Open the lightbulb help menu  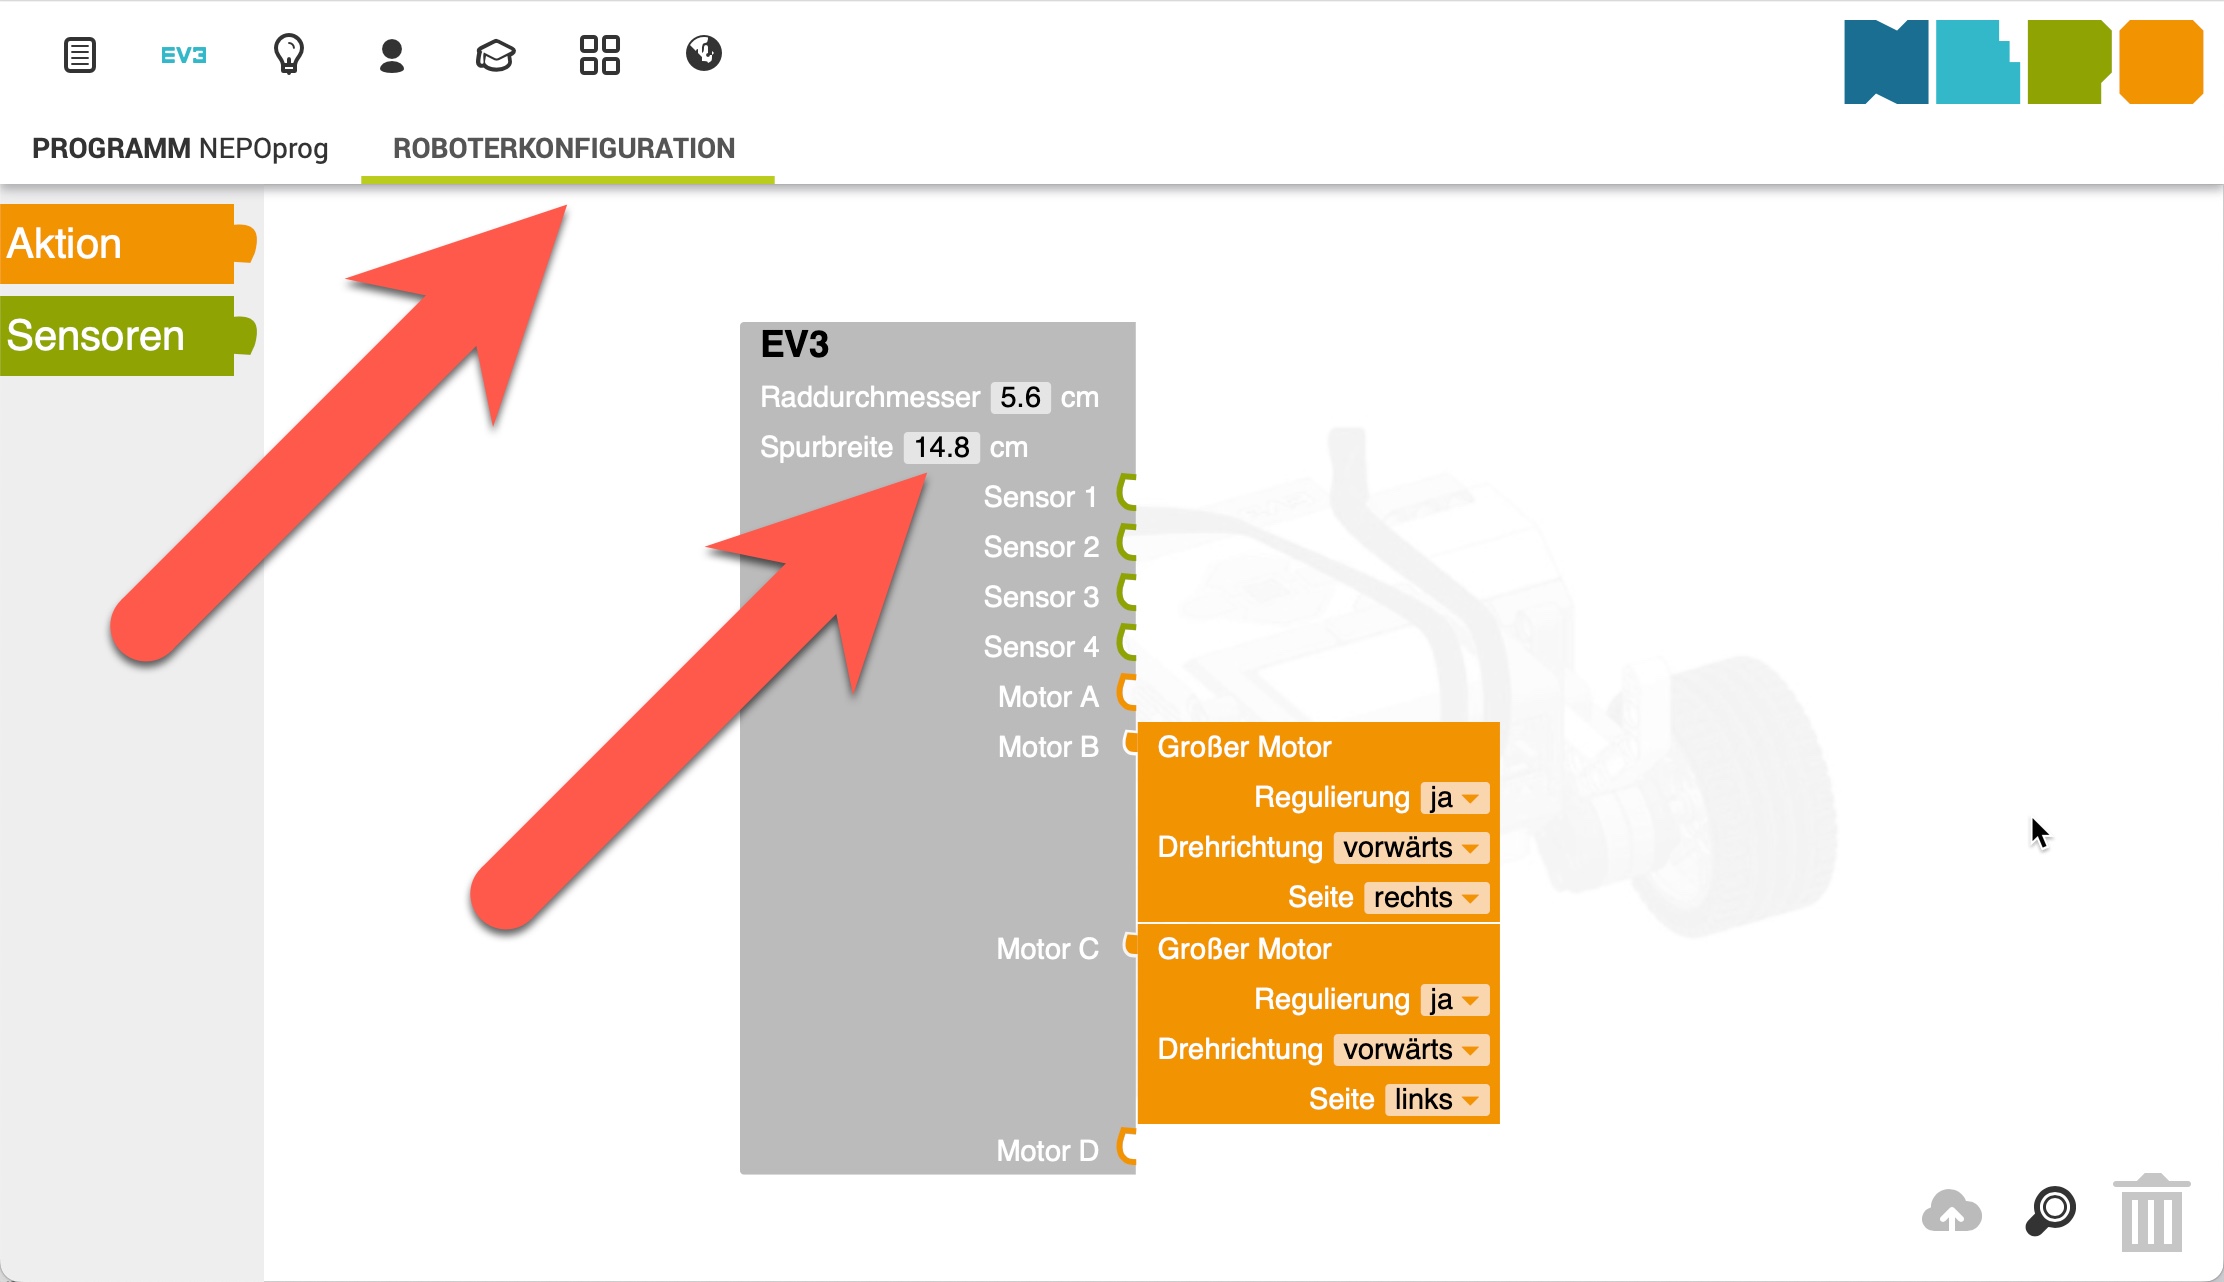tap(289, 54)
